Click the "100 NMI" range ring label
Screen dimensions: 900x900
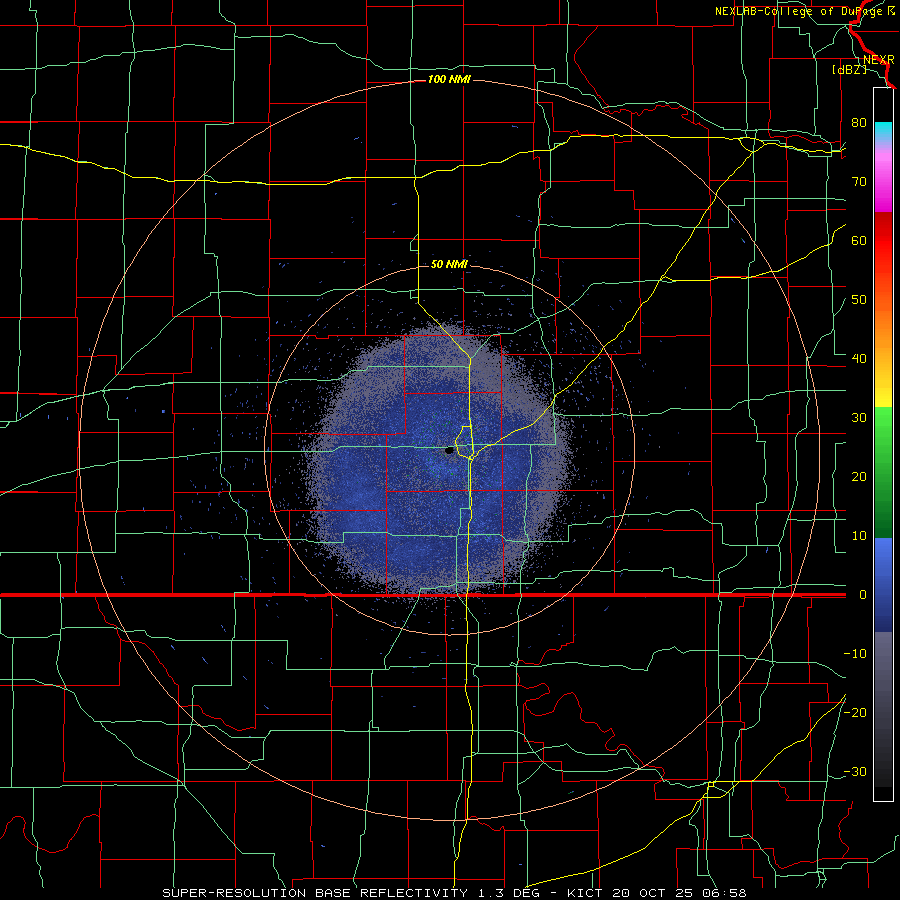pos(449,79)
